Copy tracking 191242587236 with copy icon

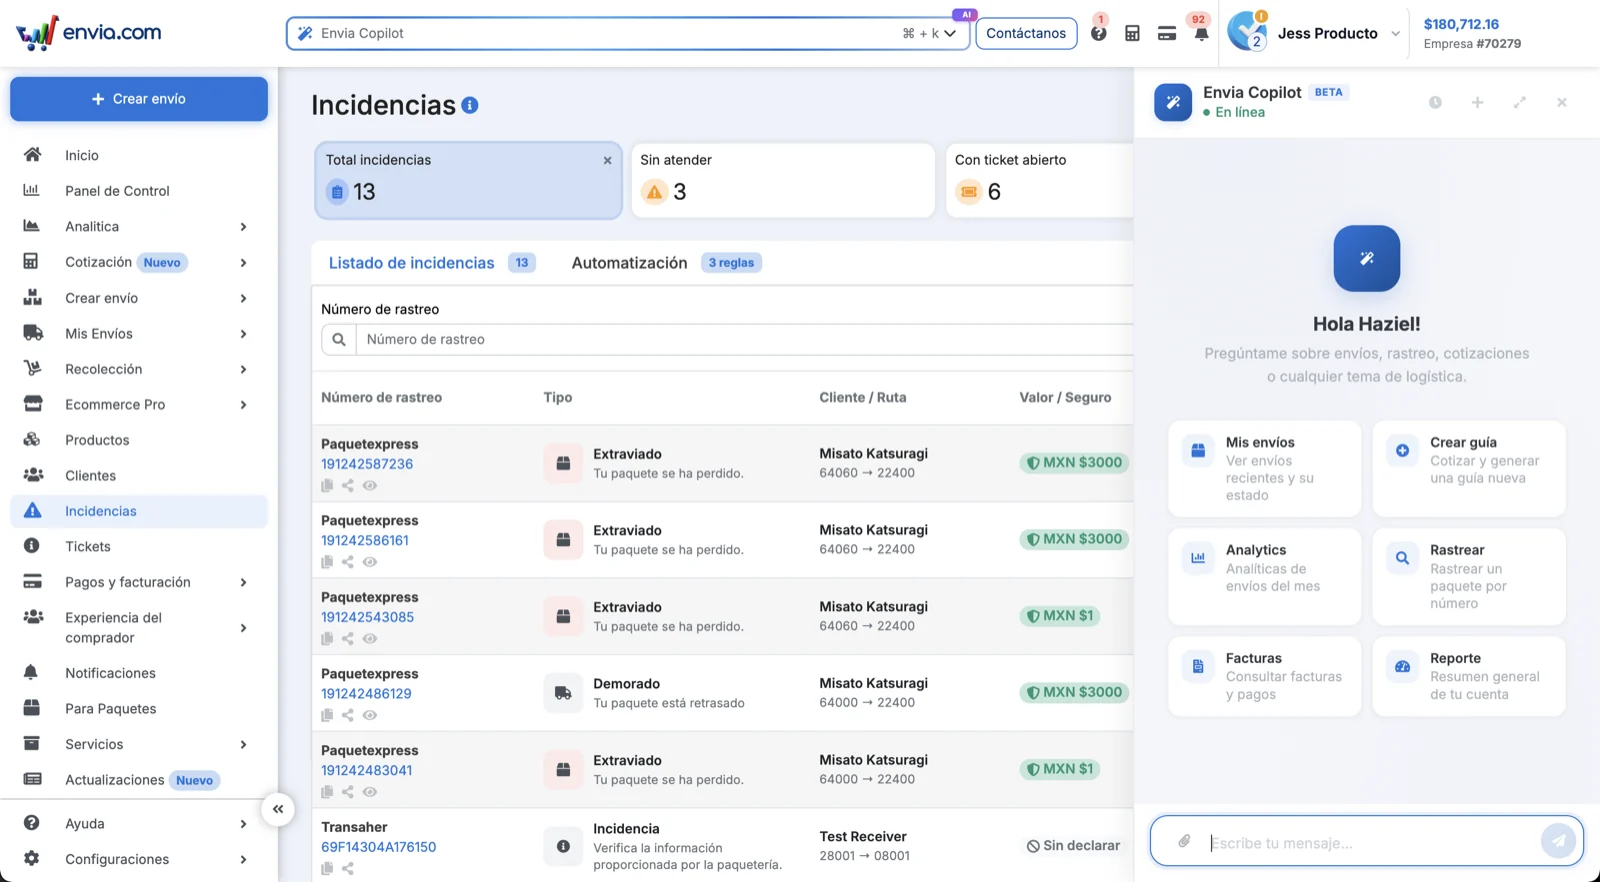[x=327, y=485]
